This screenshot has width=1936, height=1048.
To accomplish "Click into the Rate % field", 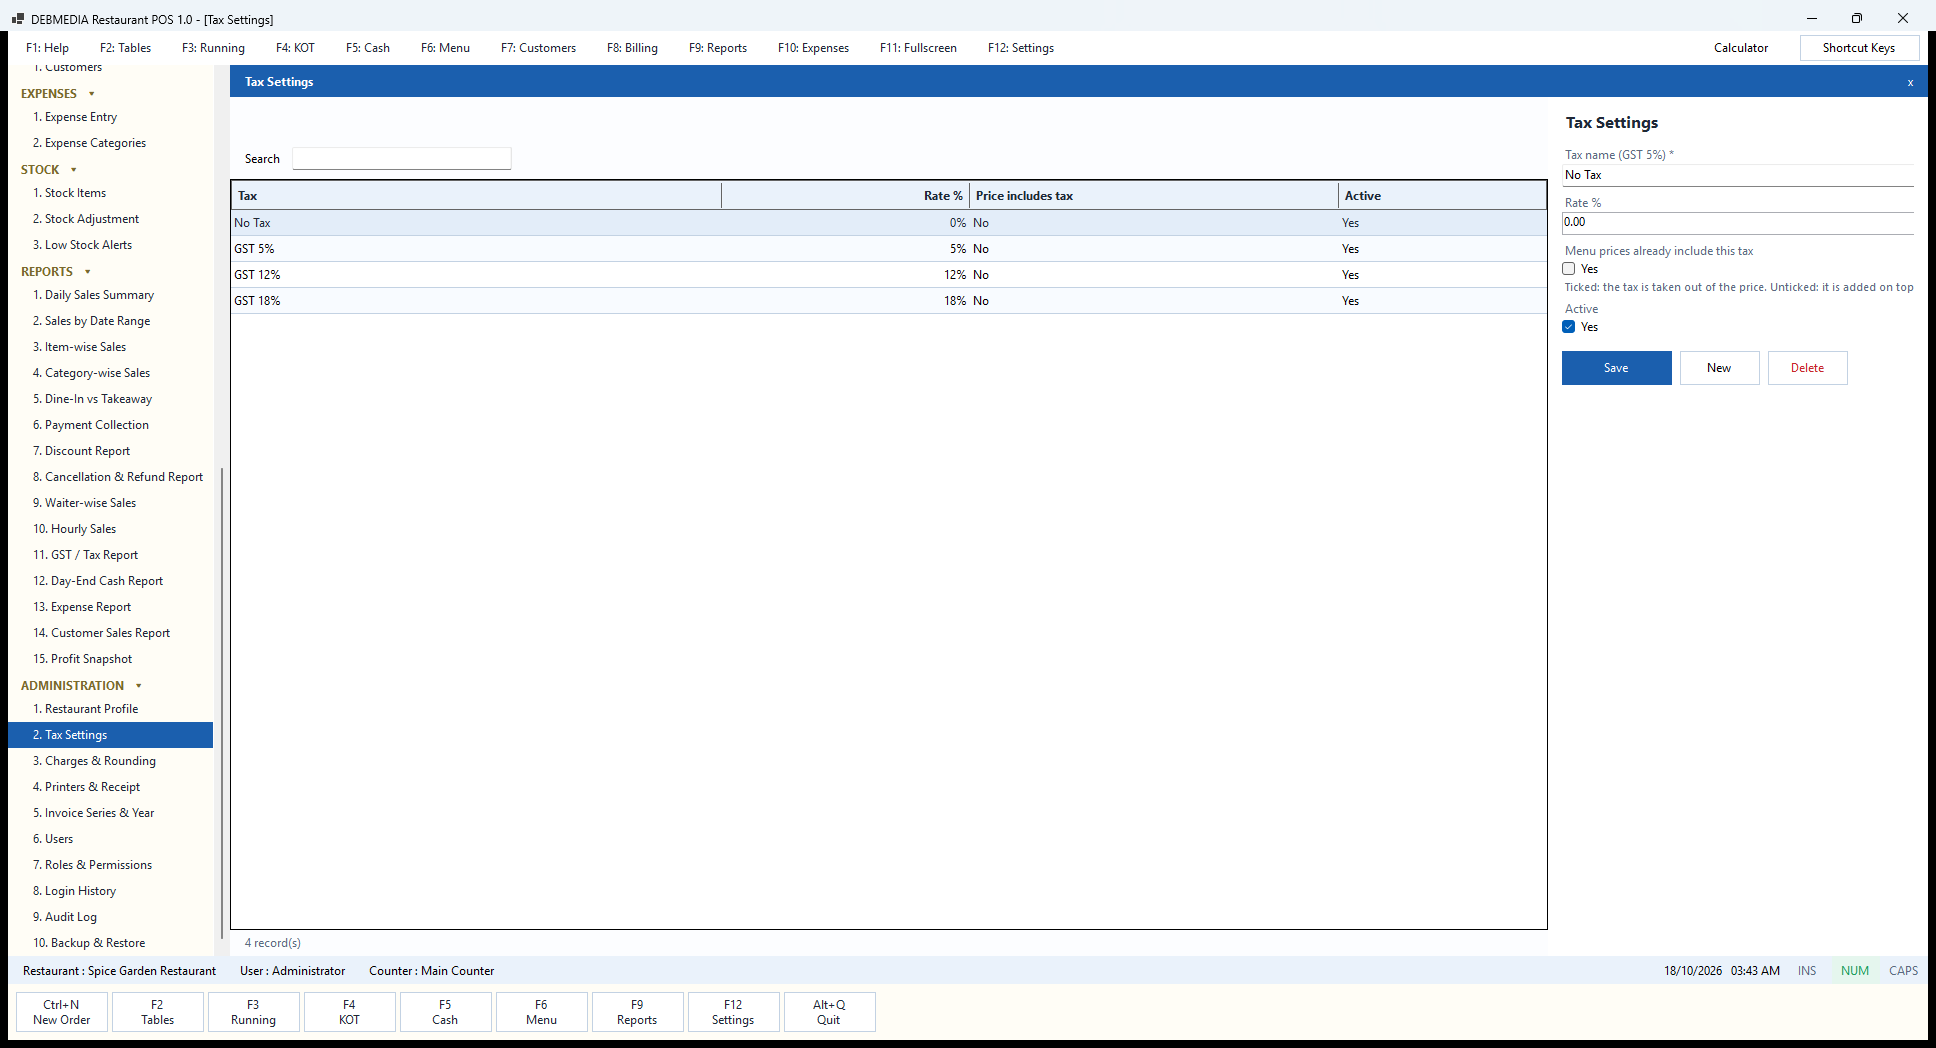I will click(1738, 222).
